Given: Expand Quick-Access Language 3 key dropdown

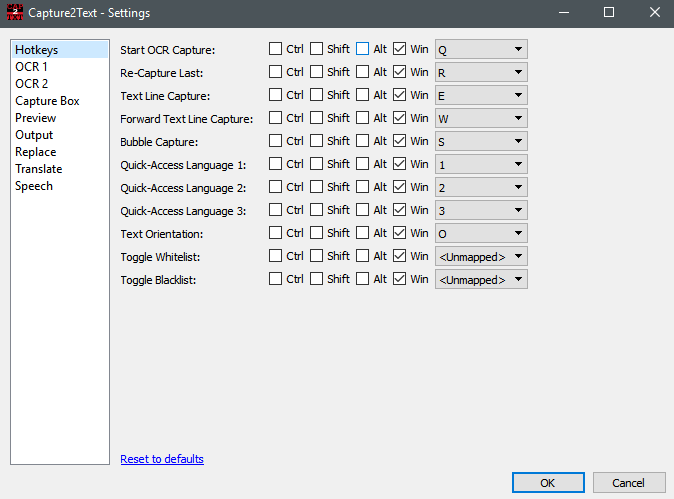Looking at the screenshot, I should 481,210.
